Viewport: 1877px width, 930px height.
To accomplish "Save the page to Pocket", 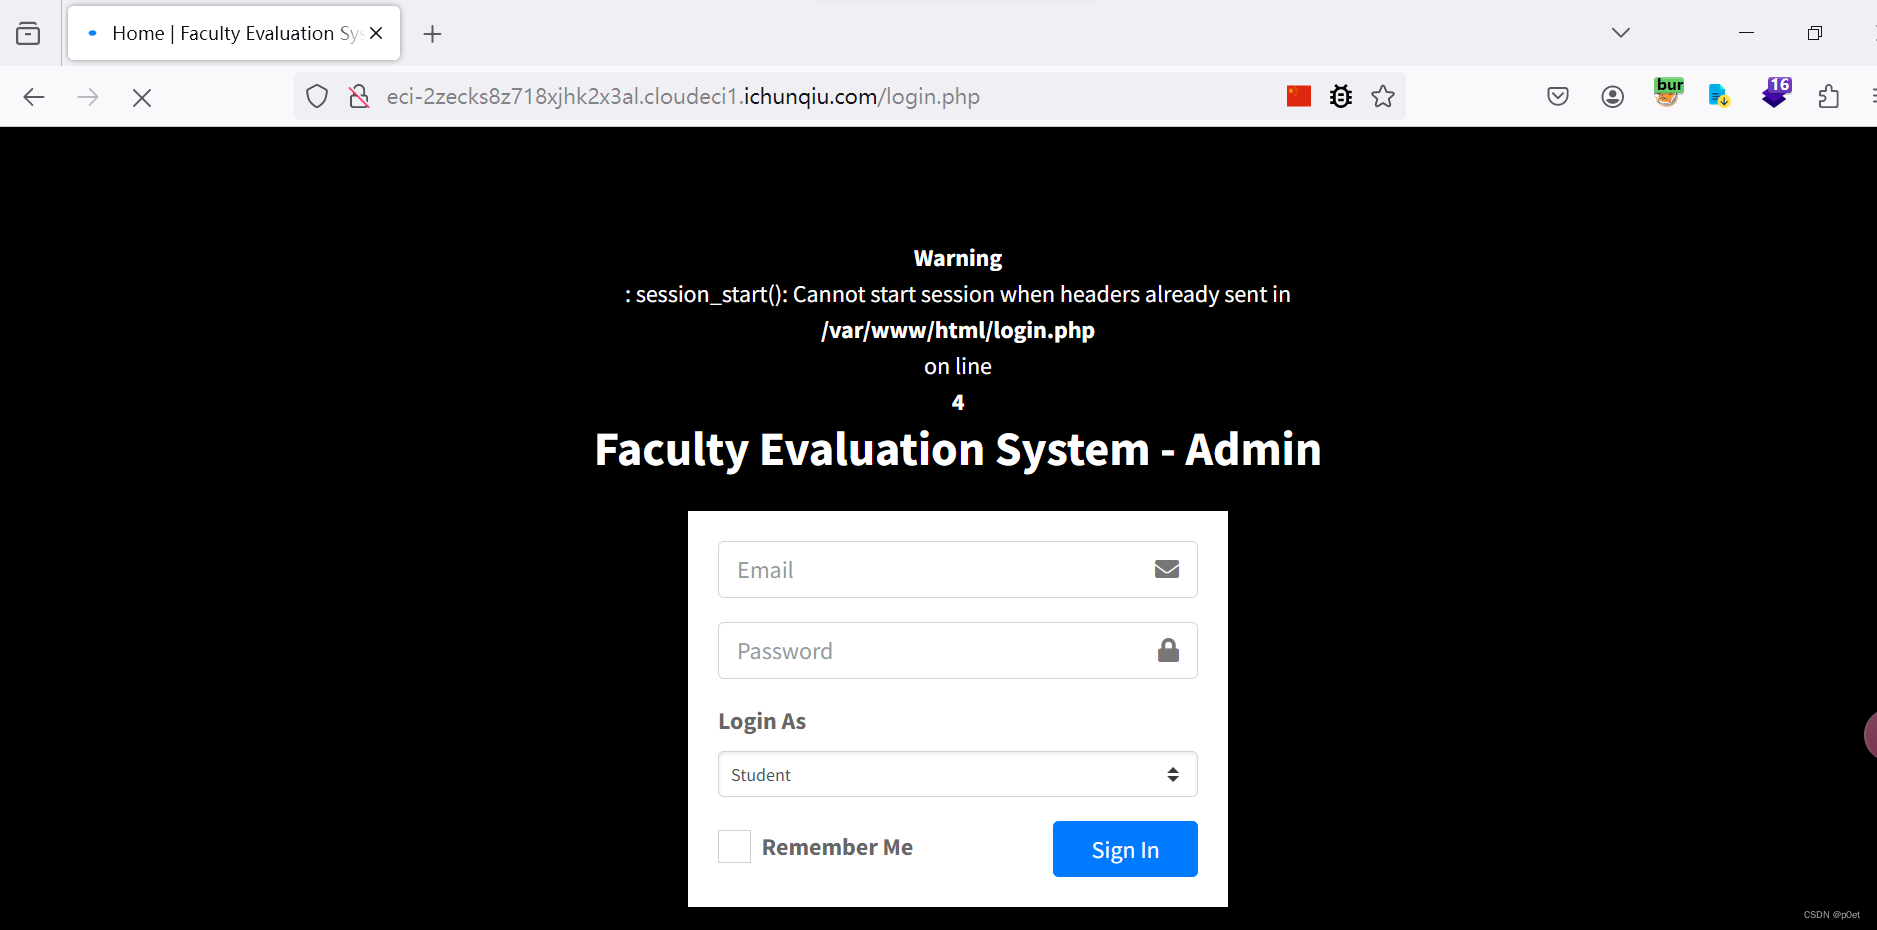I will [1558, 96].
